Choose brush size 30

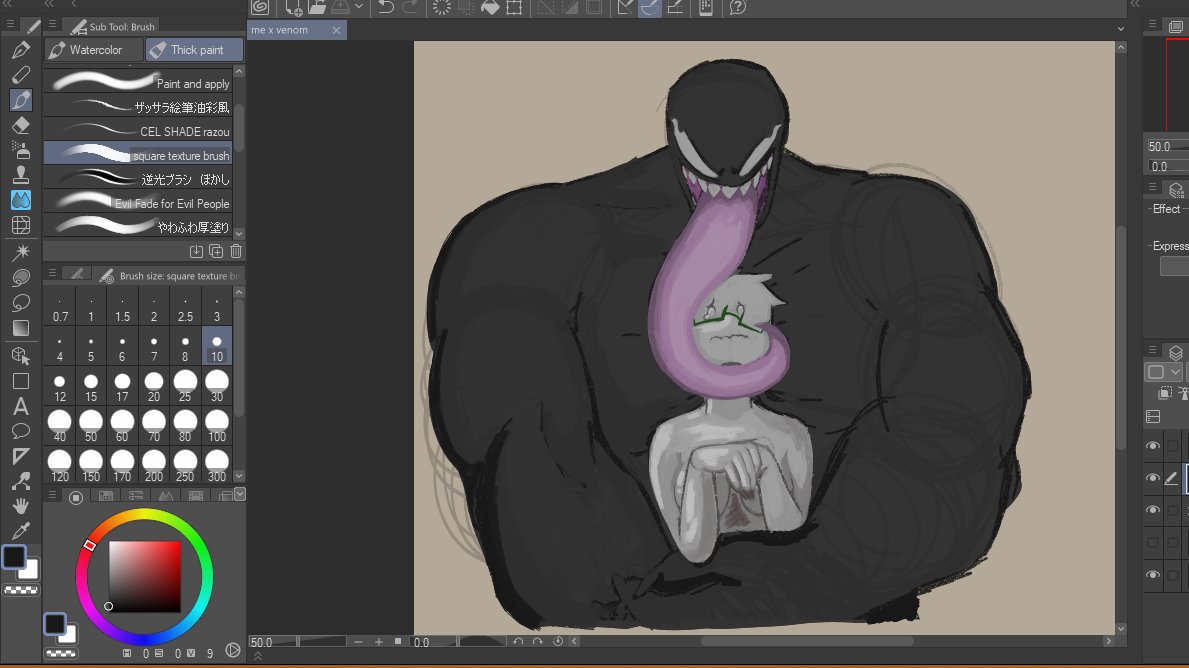(x=217, y=385)
